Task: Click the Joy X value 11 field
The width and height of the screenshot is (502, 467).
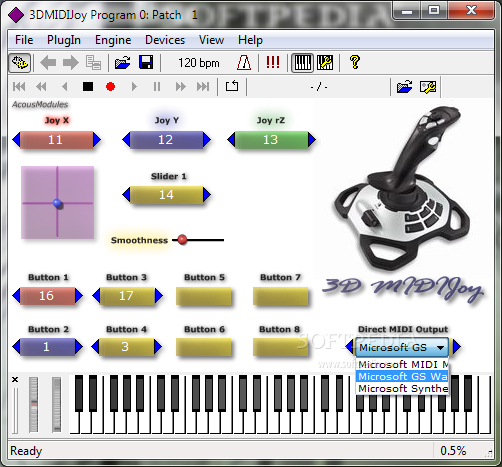Action: (57, 139)
